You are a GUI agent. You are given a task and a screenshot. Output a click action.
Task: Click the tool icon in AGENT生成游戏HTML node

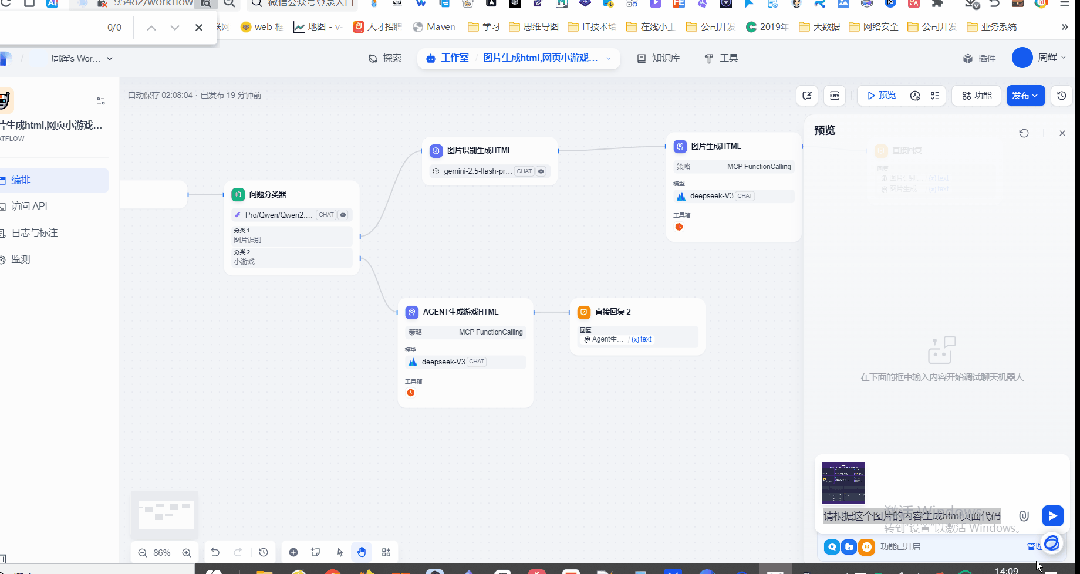point(411,393)
